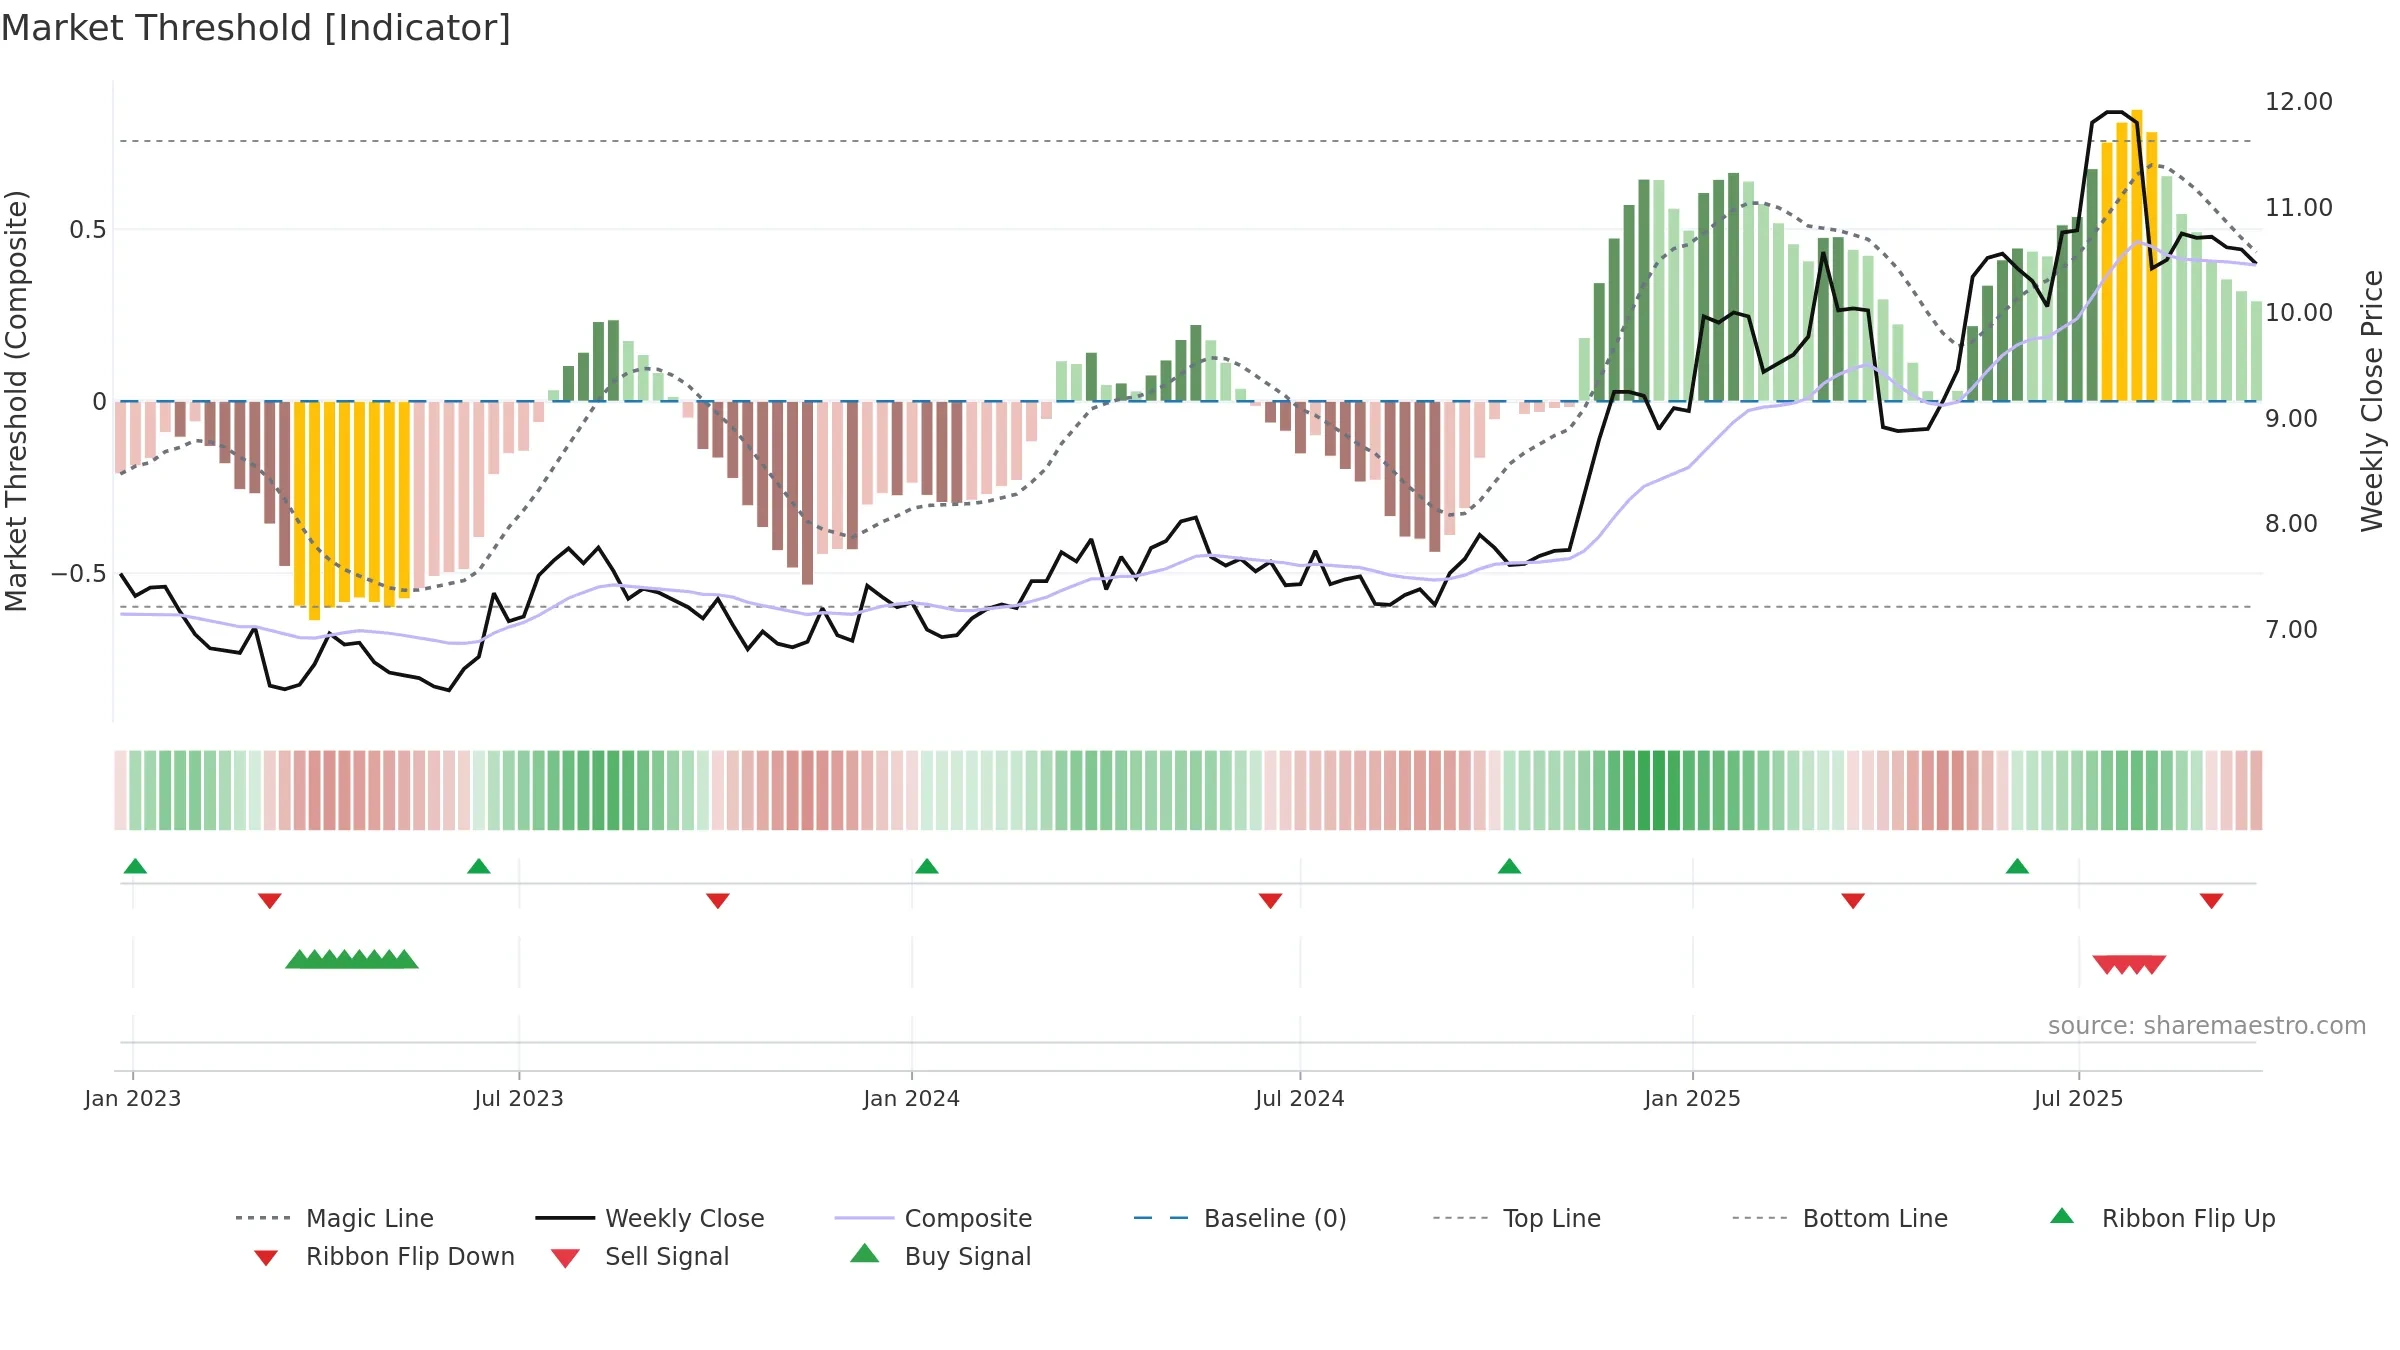Click the 11.00 price axis label
Screen dimensions: 2400x1350
tap(2299, 208)
